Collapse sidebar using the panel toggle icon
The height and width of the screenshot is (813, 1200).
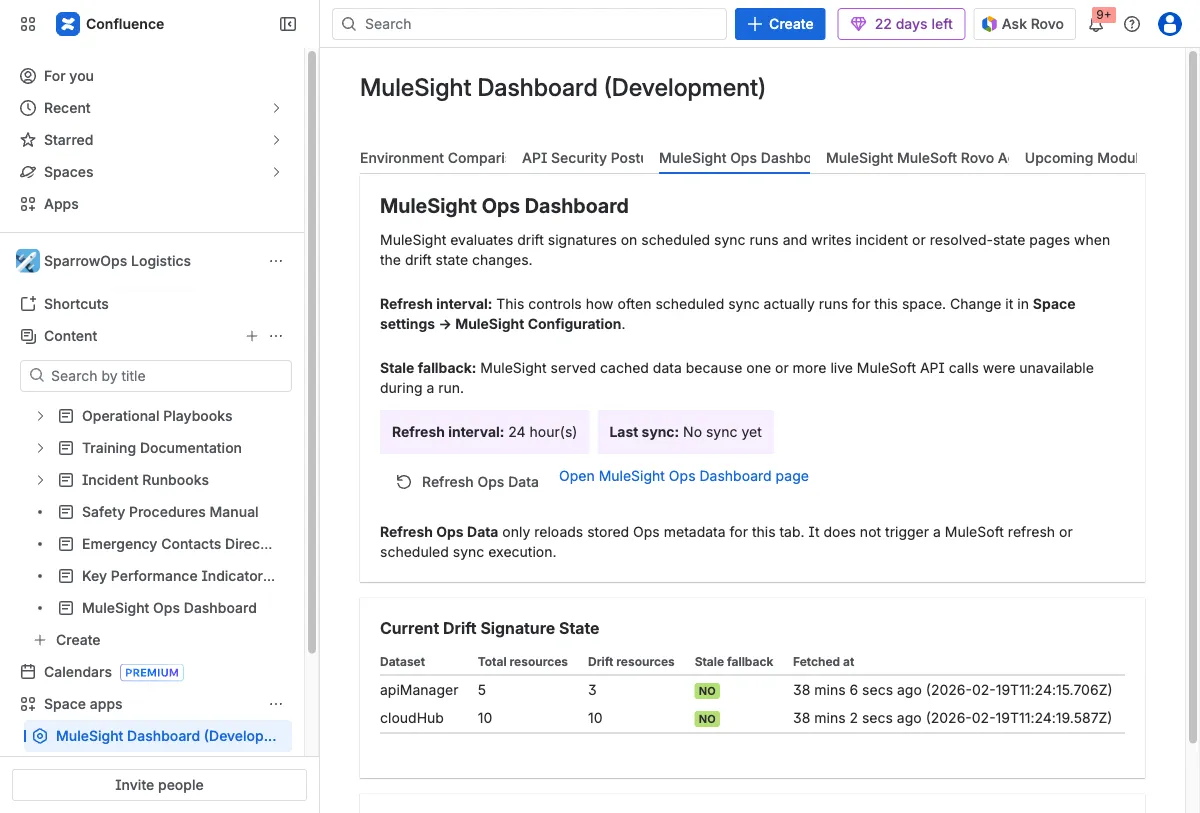[288, 24]
